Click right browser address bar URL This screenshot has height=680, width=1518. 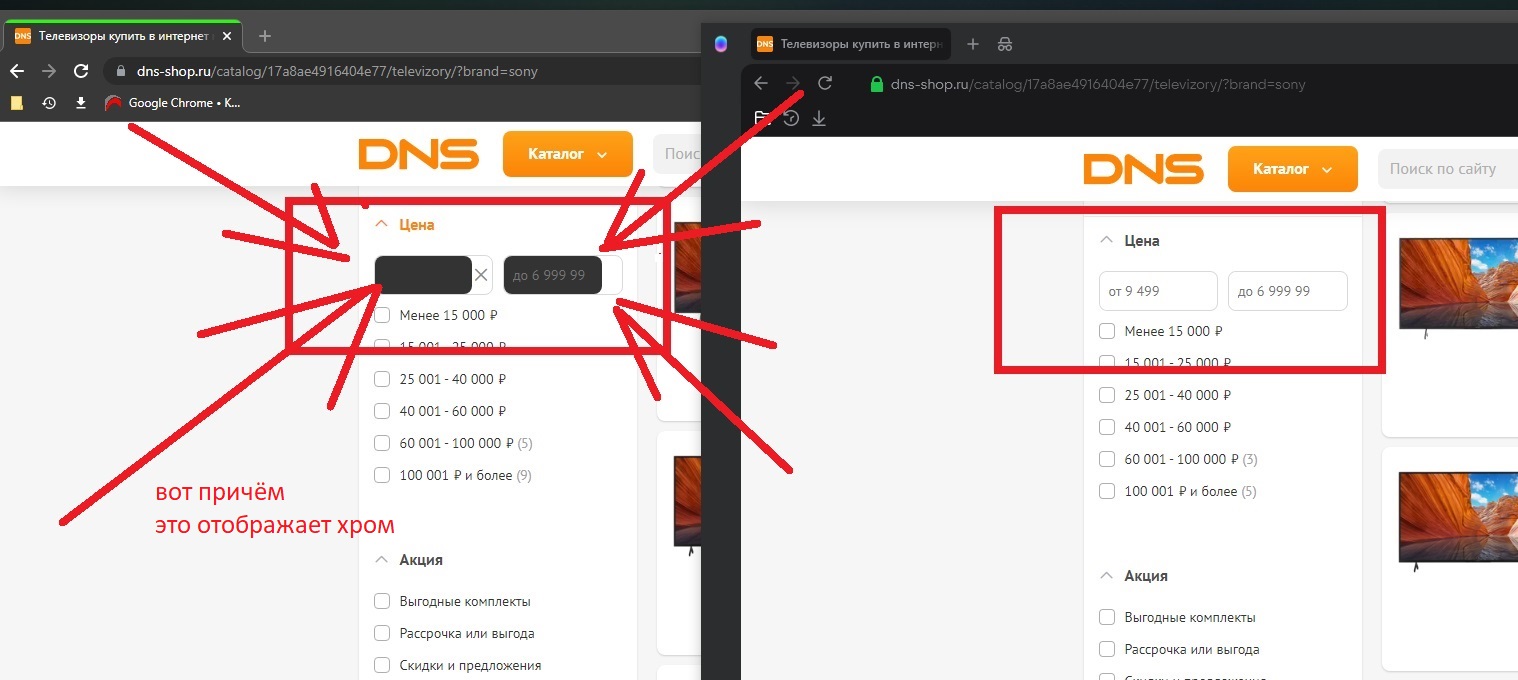[1098, 85]
